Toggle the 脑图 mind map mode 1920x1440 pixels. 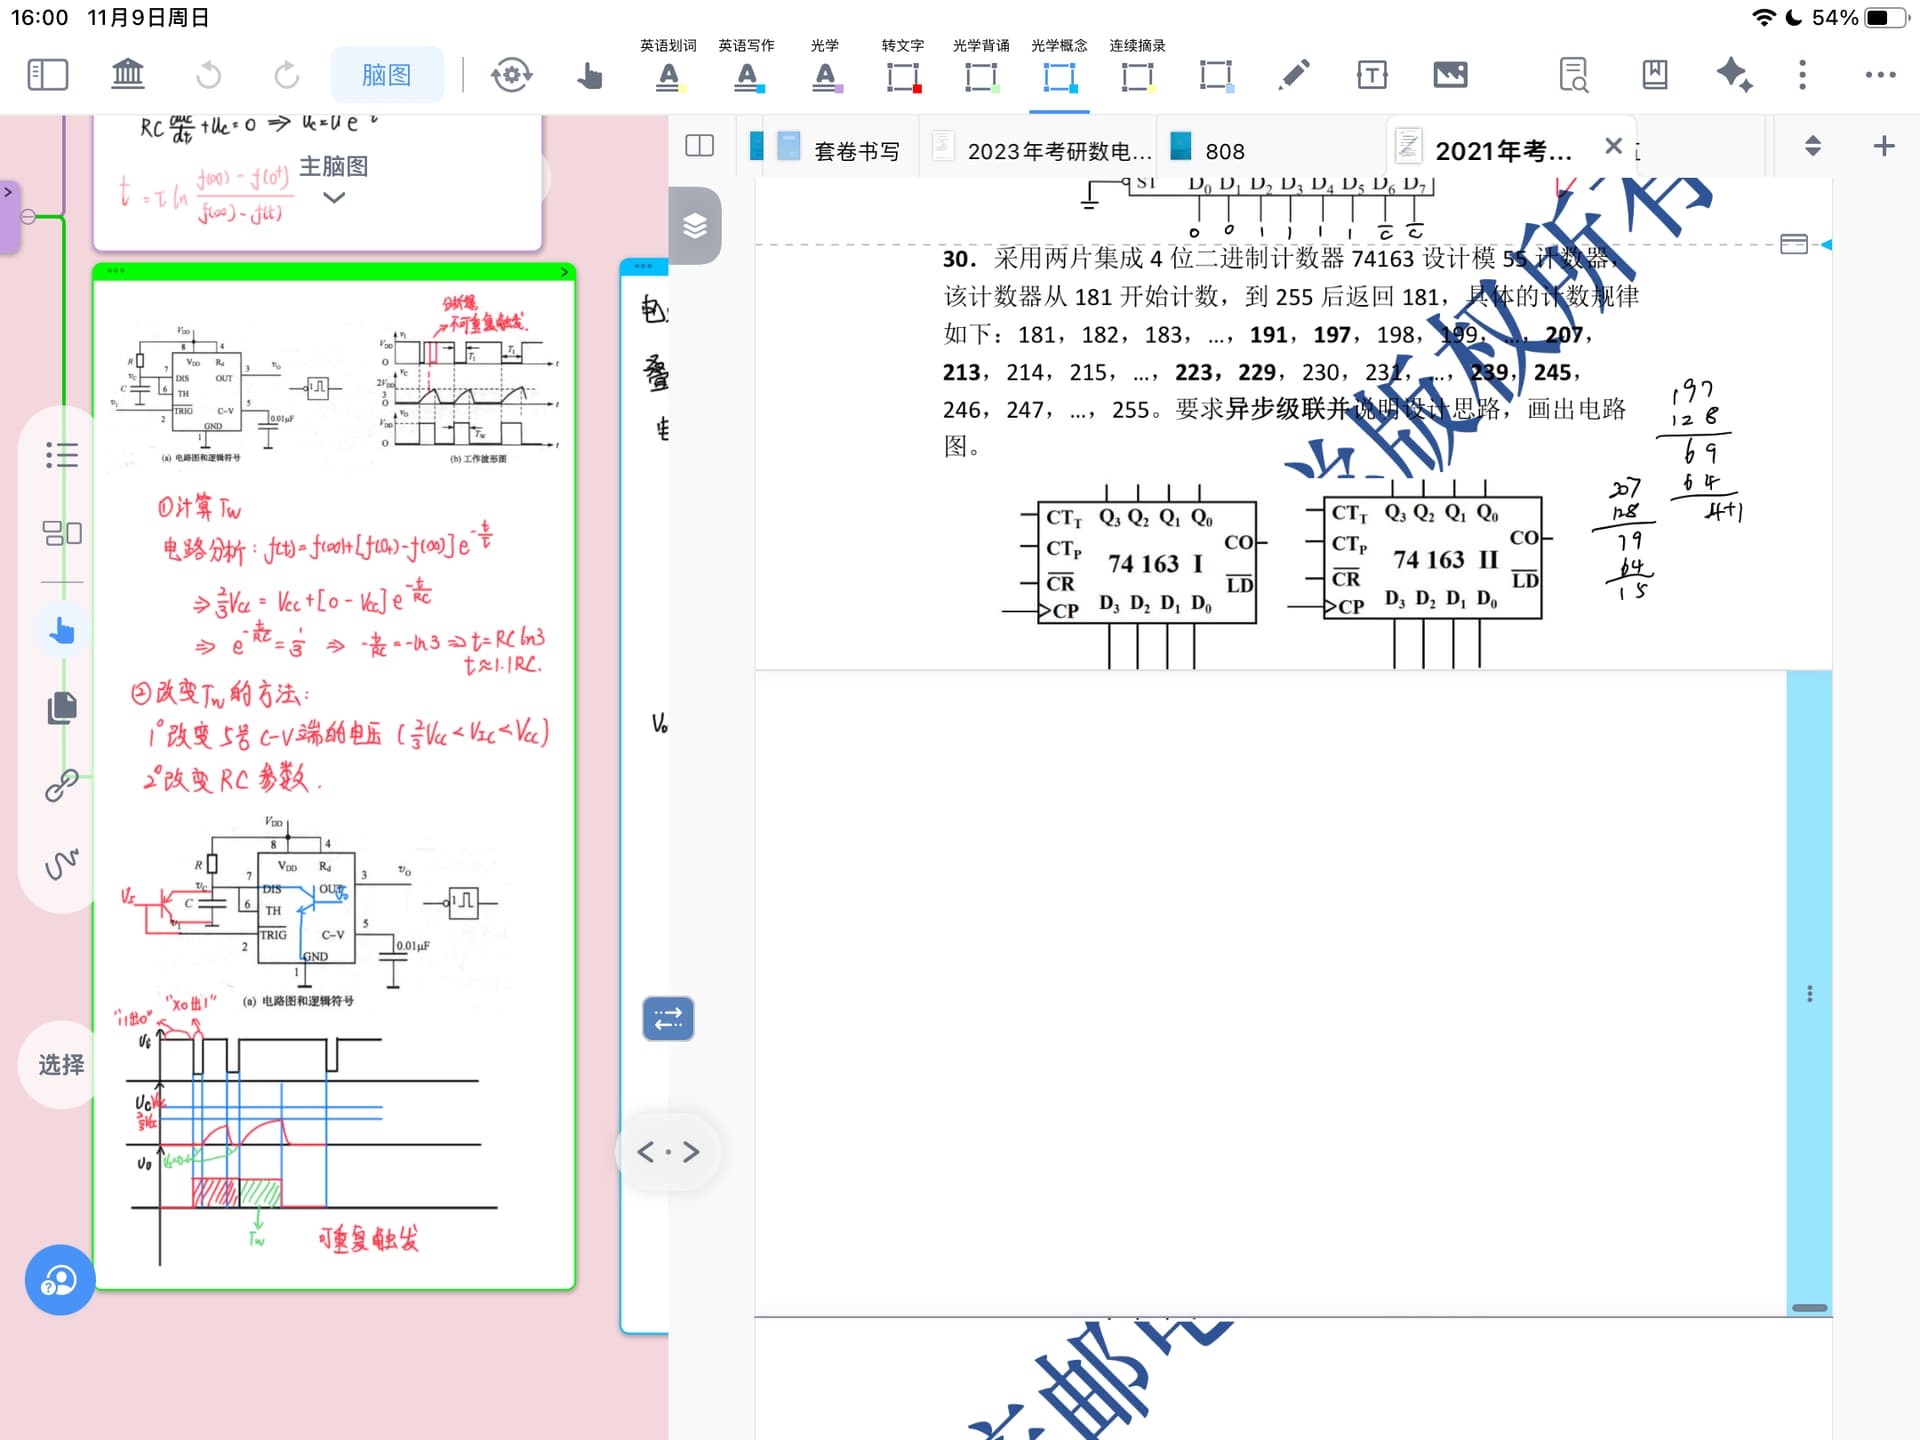click(x=387, y=75)
